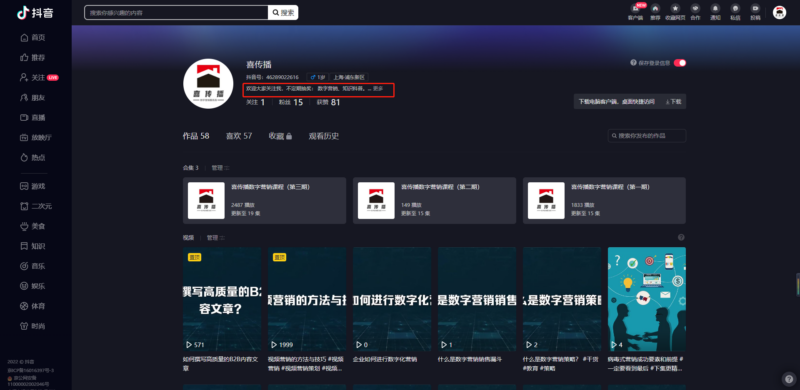Open 体育 category in sidebar
800x390 pixels.
(x=33, y=306)
